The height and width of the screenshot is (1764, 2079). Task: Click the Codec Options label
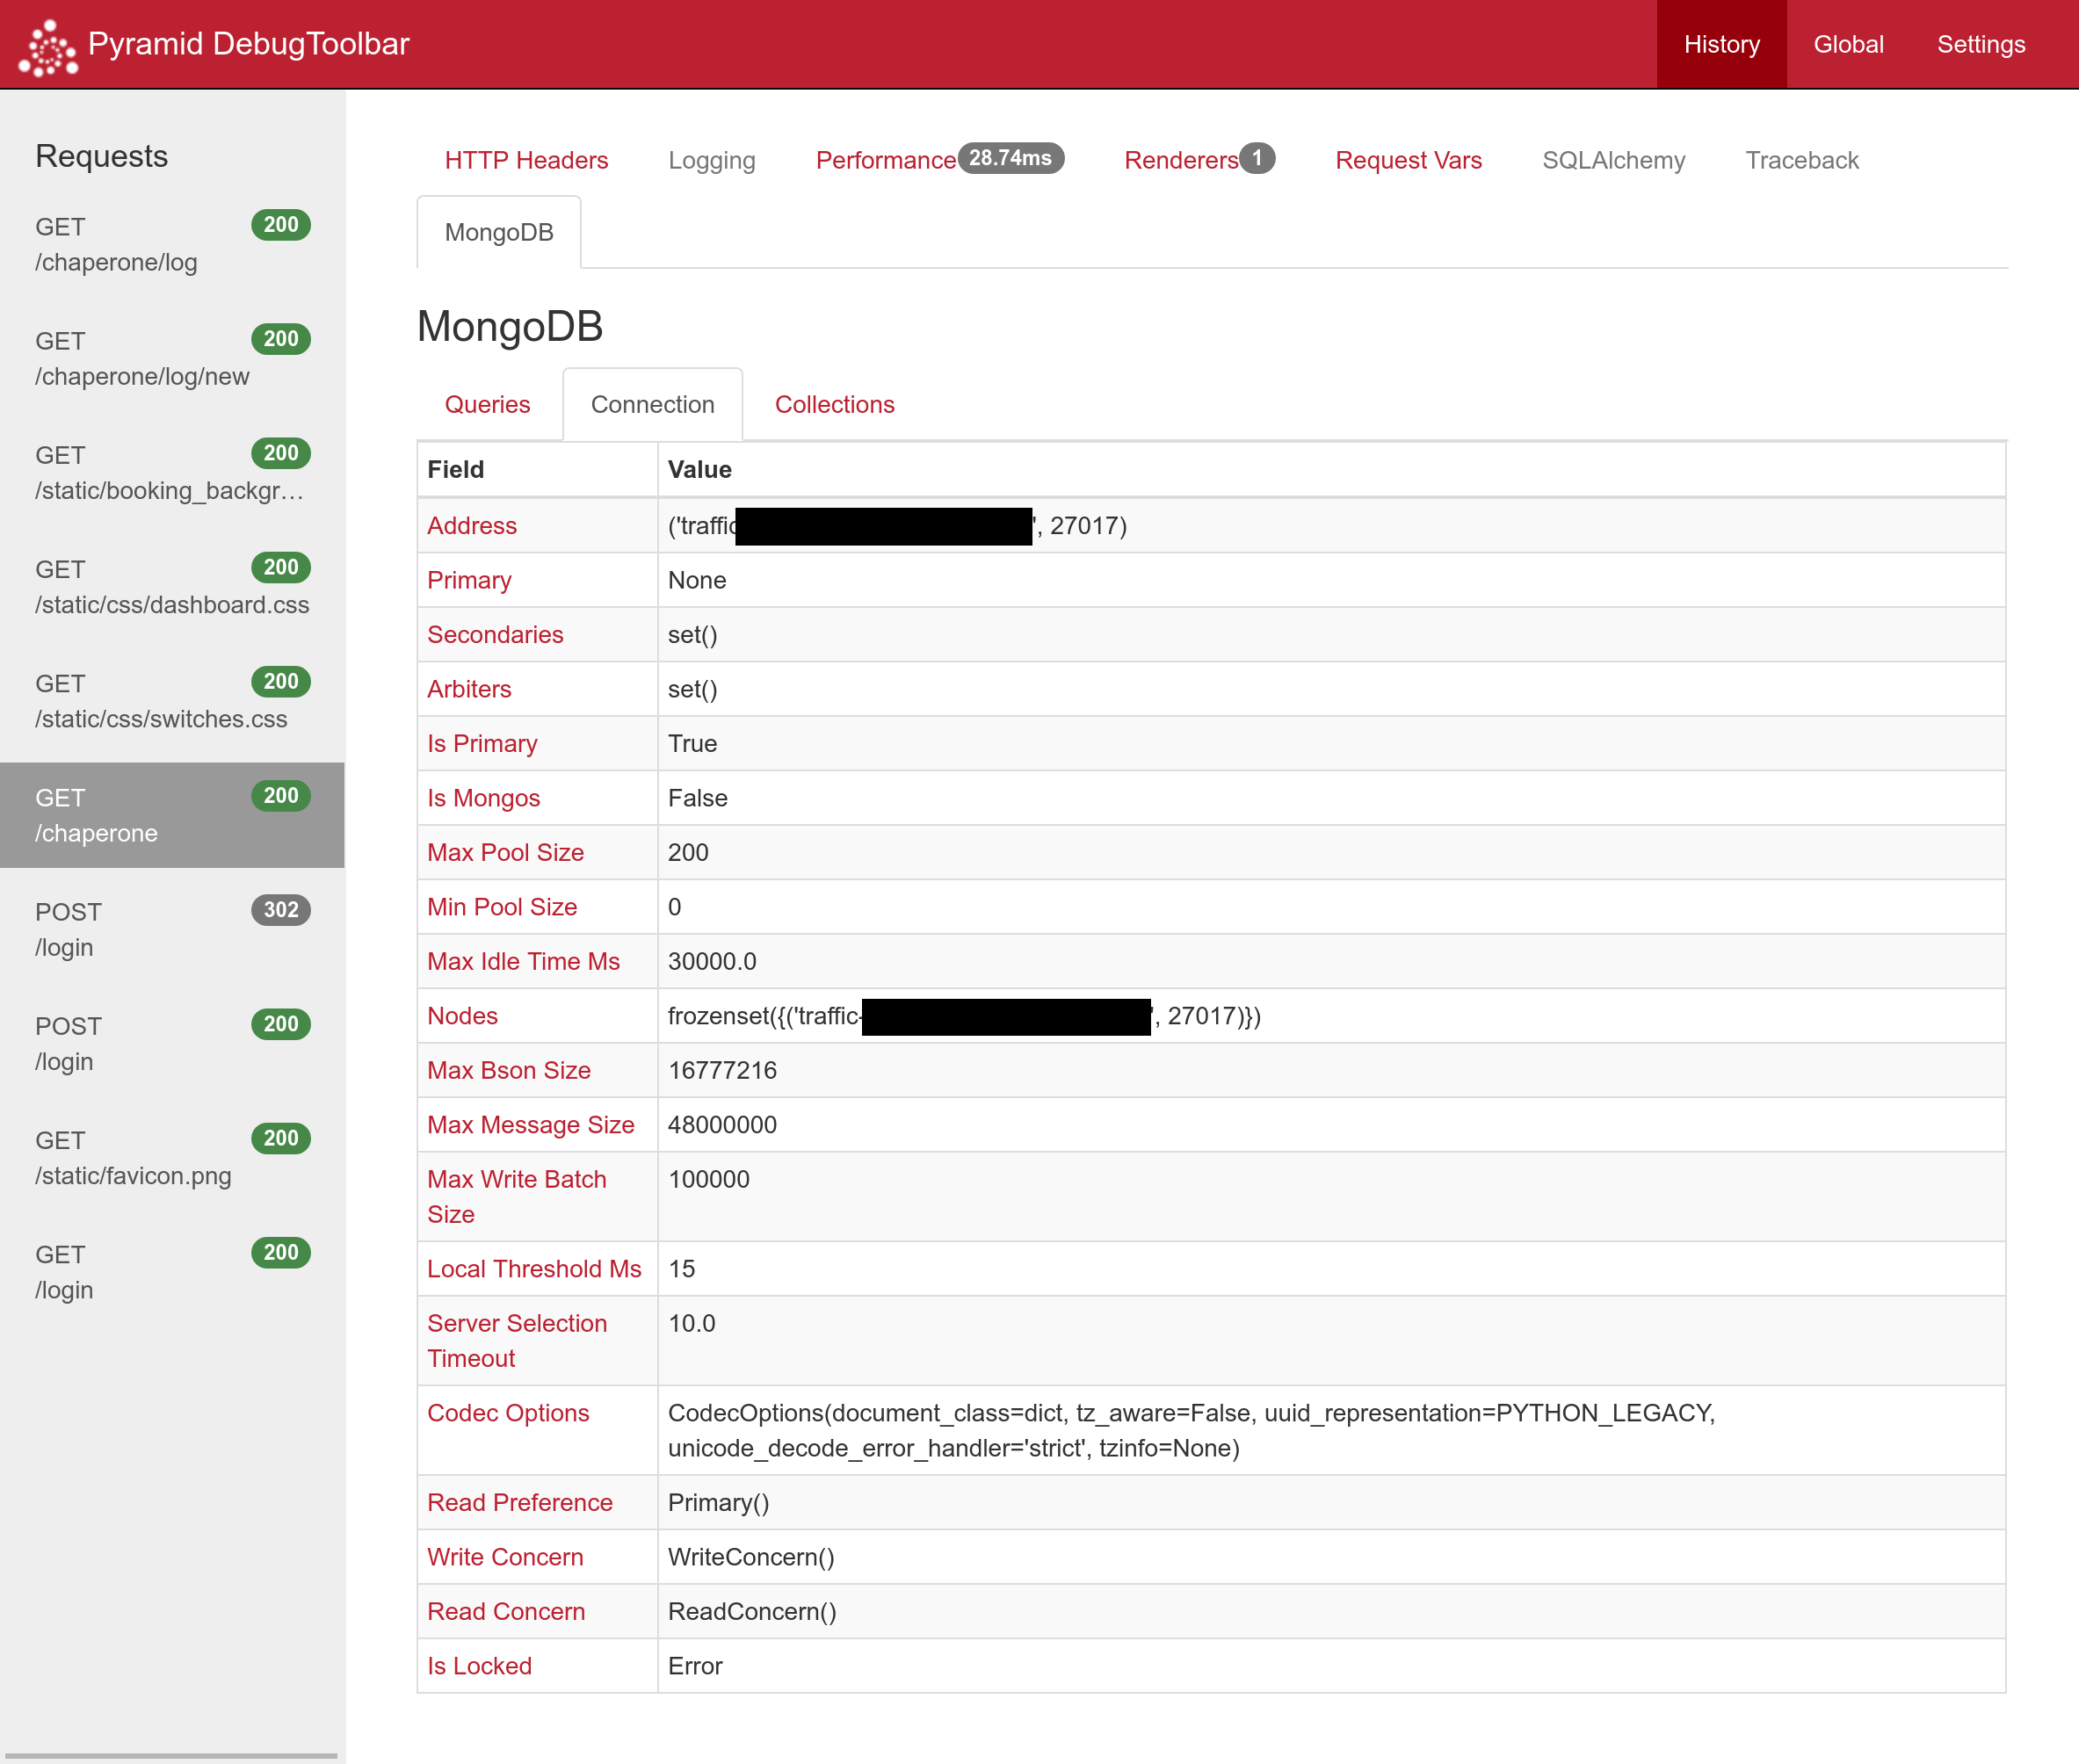tap(508, 1413)
